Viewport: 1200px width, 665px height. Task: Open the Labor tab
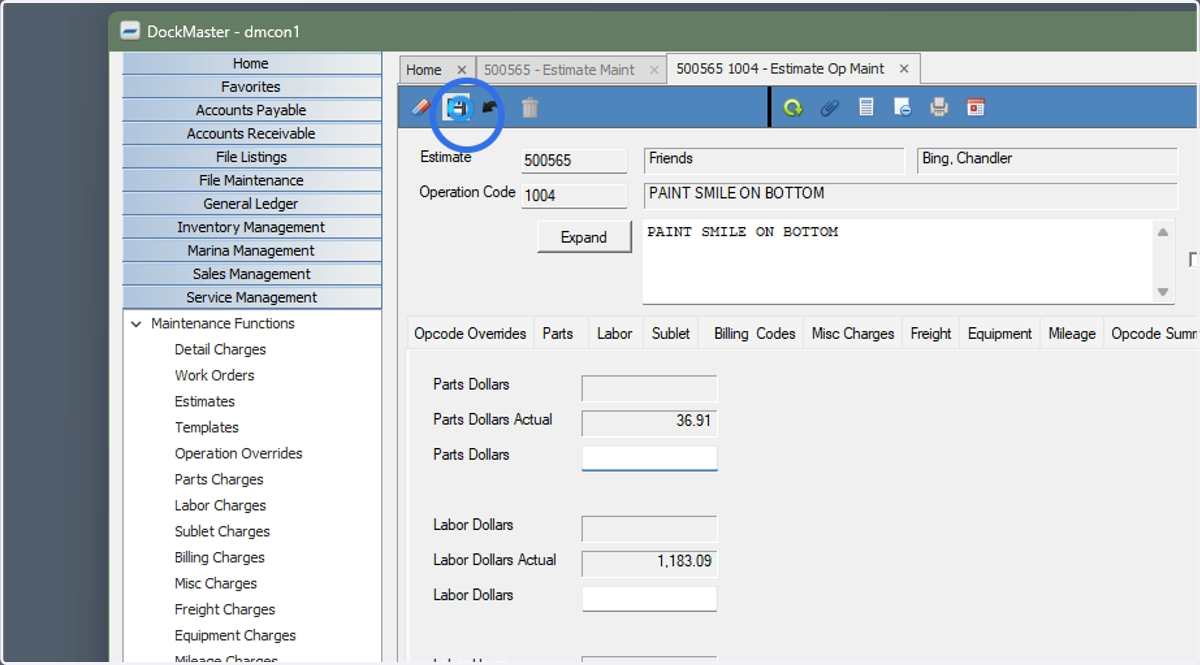[x=614, y=334]
